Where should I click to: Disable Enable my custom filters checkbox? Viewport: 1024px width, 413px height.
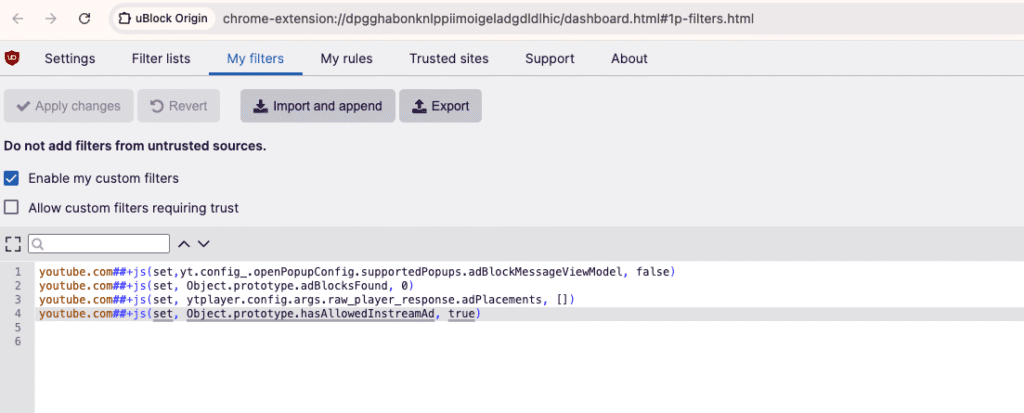point(11,178)
